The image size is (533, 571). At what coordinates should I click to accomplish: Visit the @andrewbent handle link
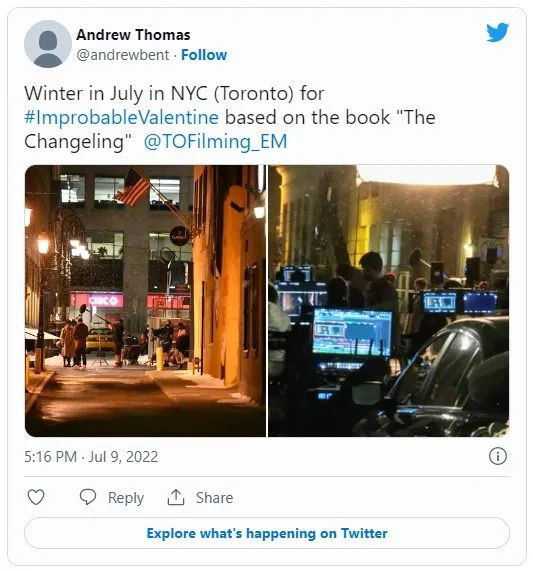[x=123, y=55]
